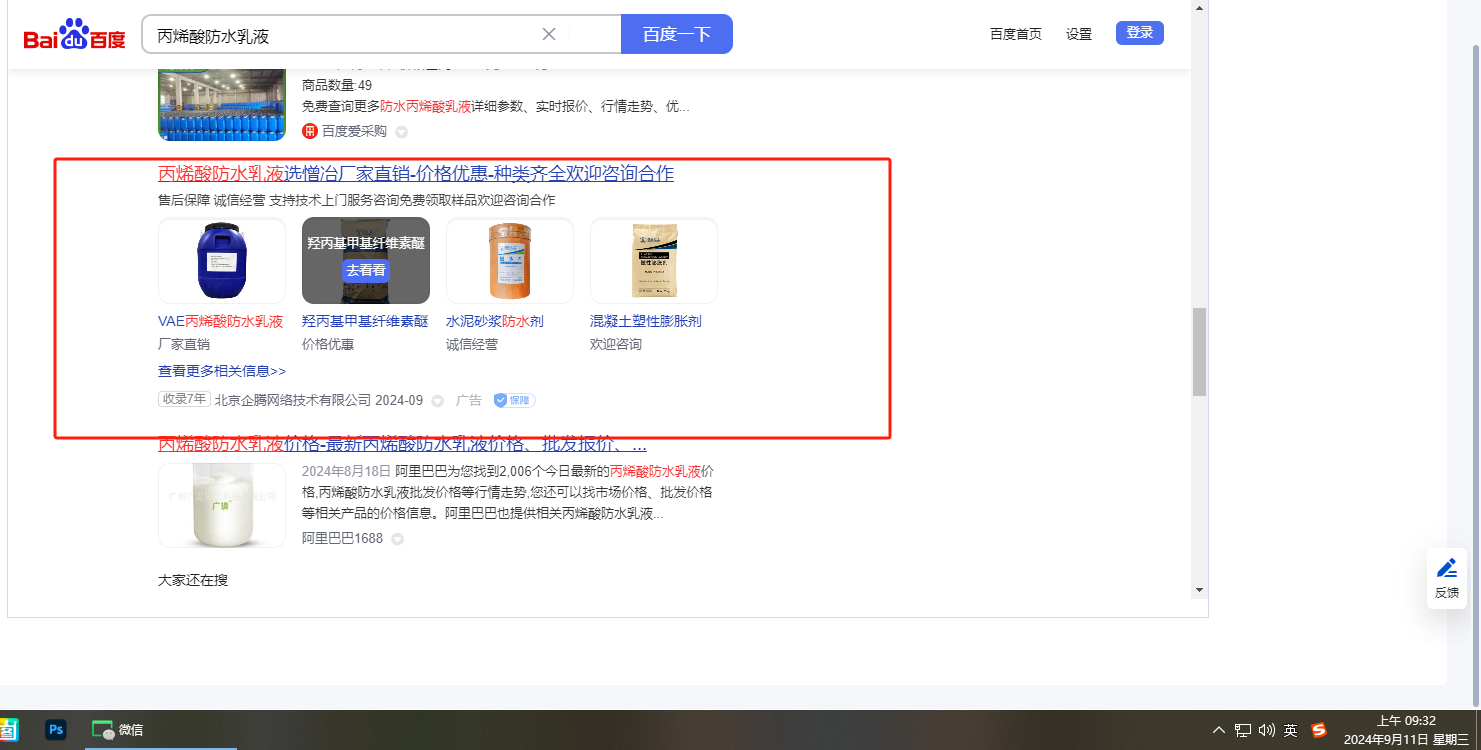Expand the dropdown arrow beside 百度爱采购
Viewport: 1481px width, 750px height.
[401, 132]
